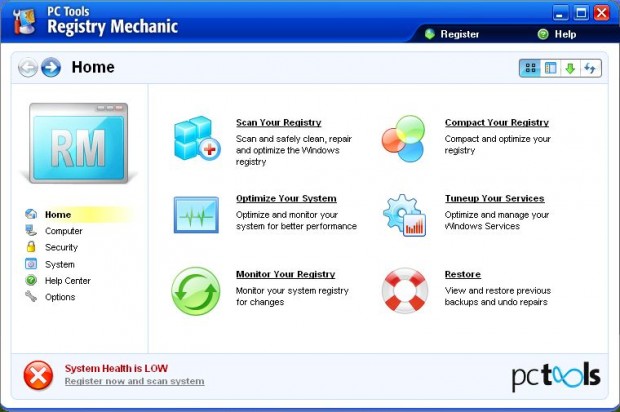Viewport: 620px width, 412px height.
Task: Click the Computer monitor icon in sidebar
Action: [x=31, y=231]
